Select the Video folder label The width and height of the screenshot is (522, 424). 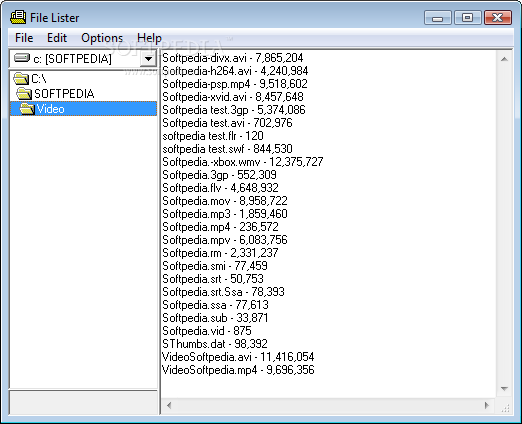pos(50,109)
